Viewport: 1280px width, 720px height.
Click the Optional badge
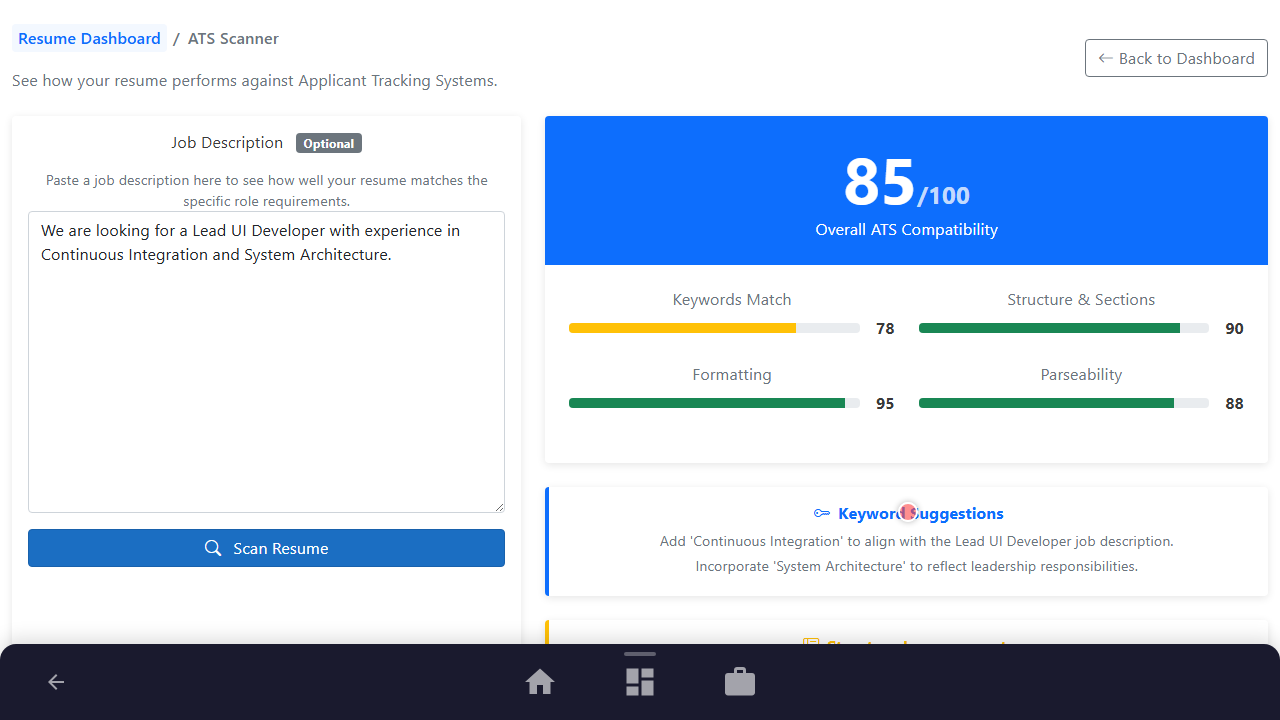pos(329,143)
